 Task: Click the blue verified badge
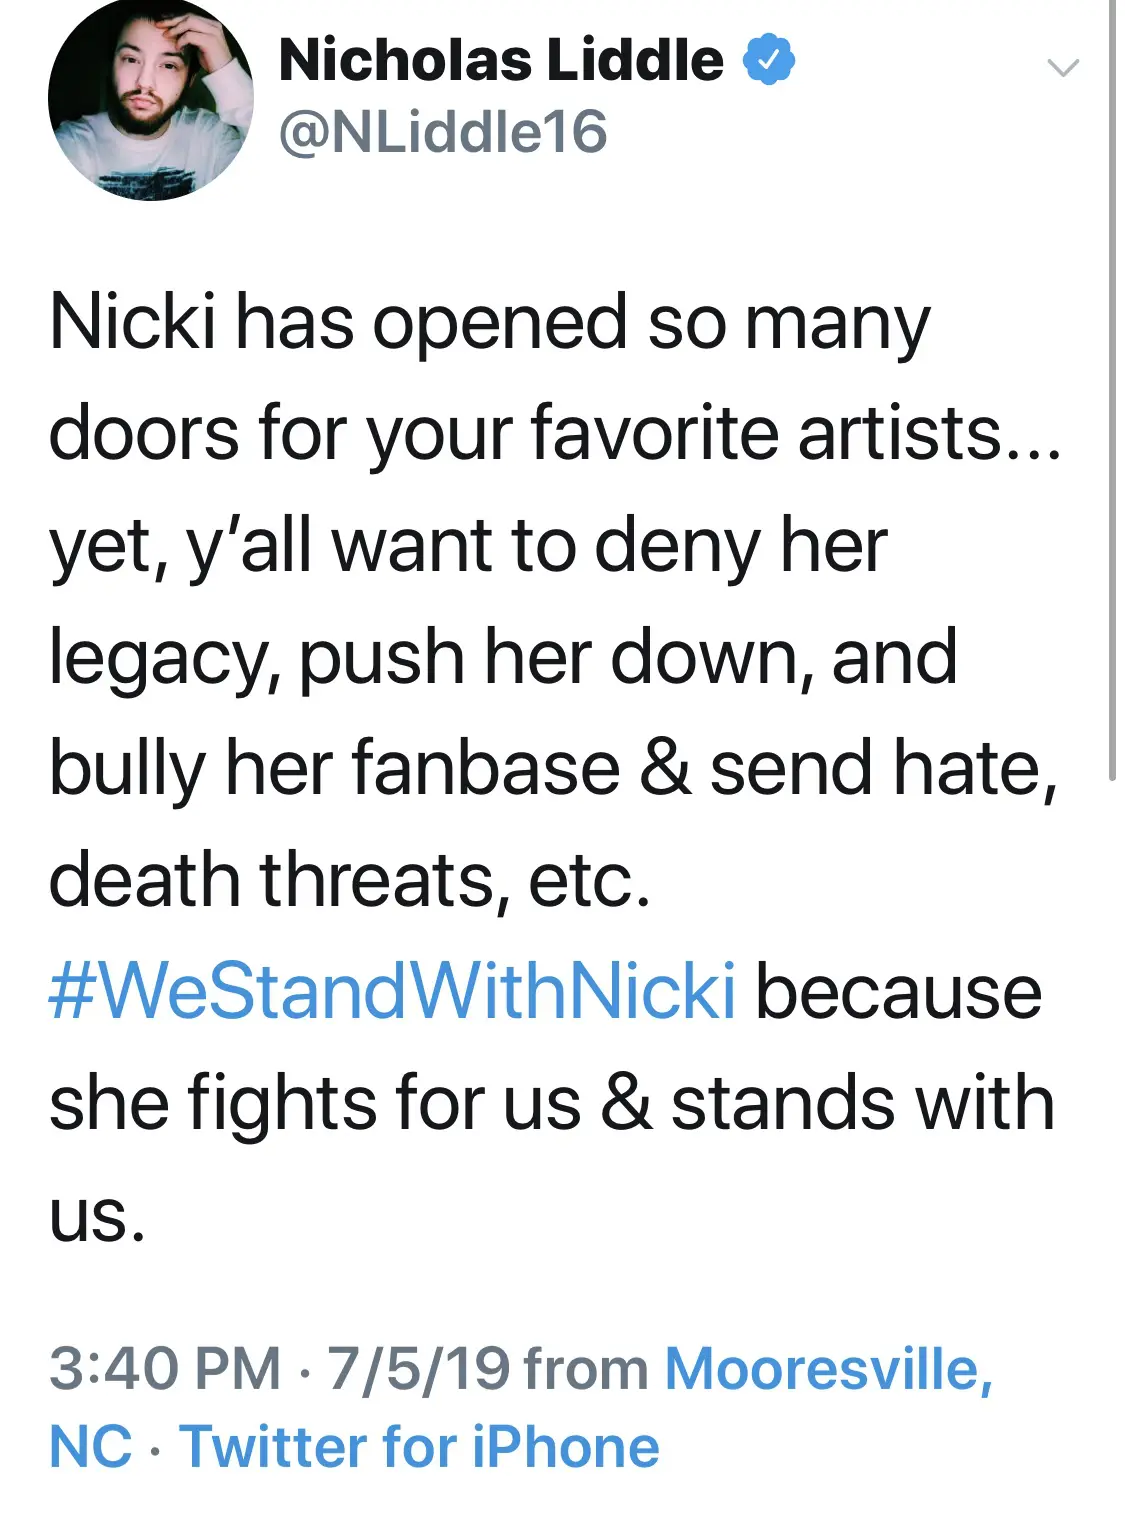click(768, 60)
